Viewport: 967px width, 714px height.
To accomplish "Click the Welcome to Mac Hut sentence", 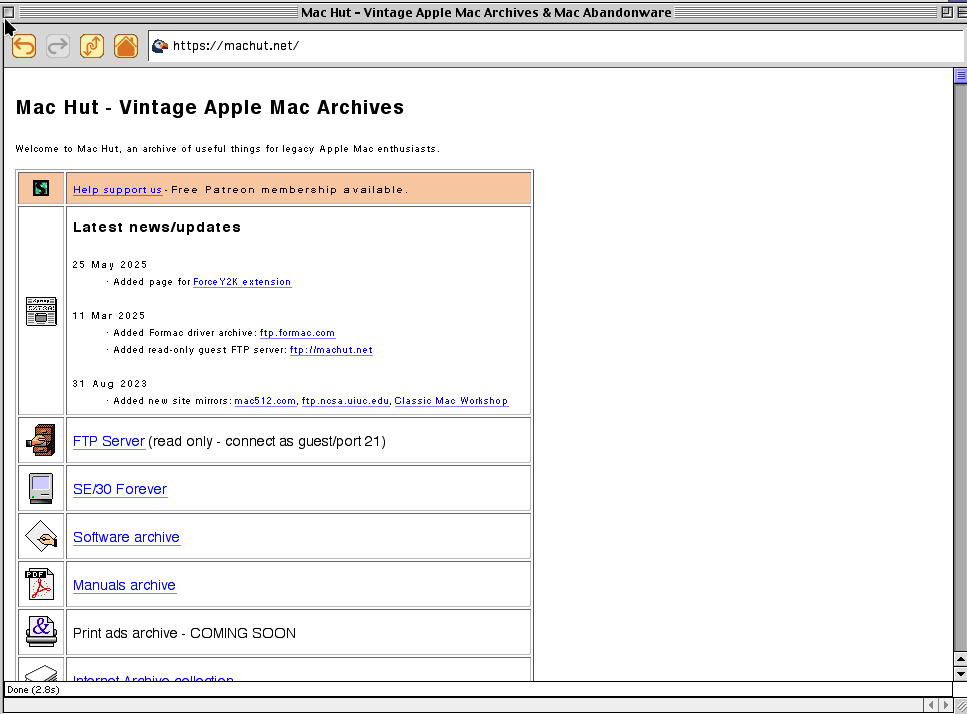I will 228,149.
